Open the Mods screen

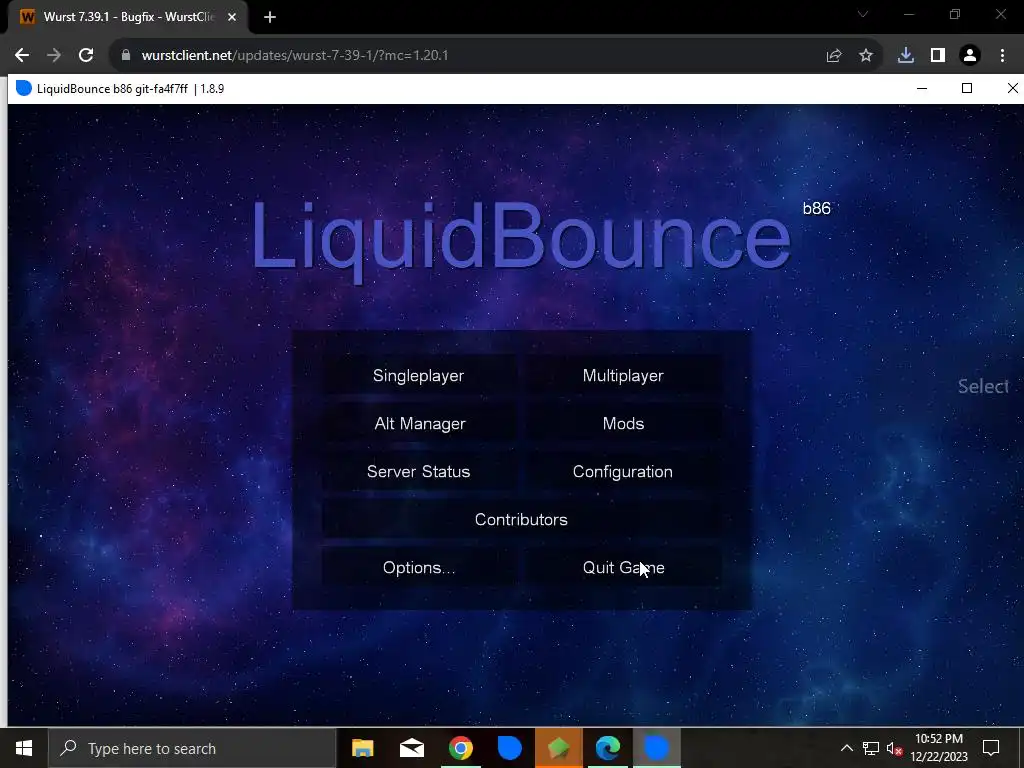click(623, 423)
